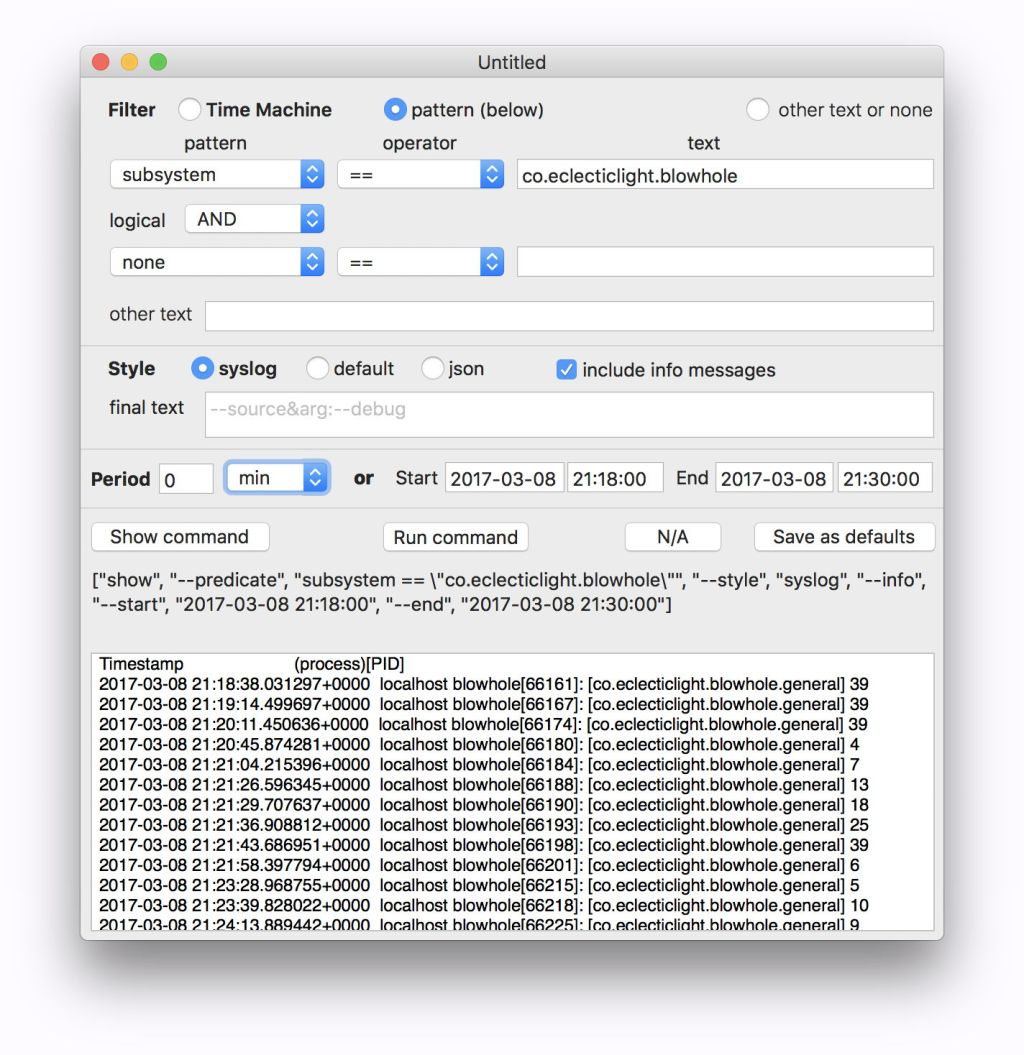The width and height of the screenshot is (1024, 1055).
Task: Open the min period units dropdown
Action: pos(277,478)
